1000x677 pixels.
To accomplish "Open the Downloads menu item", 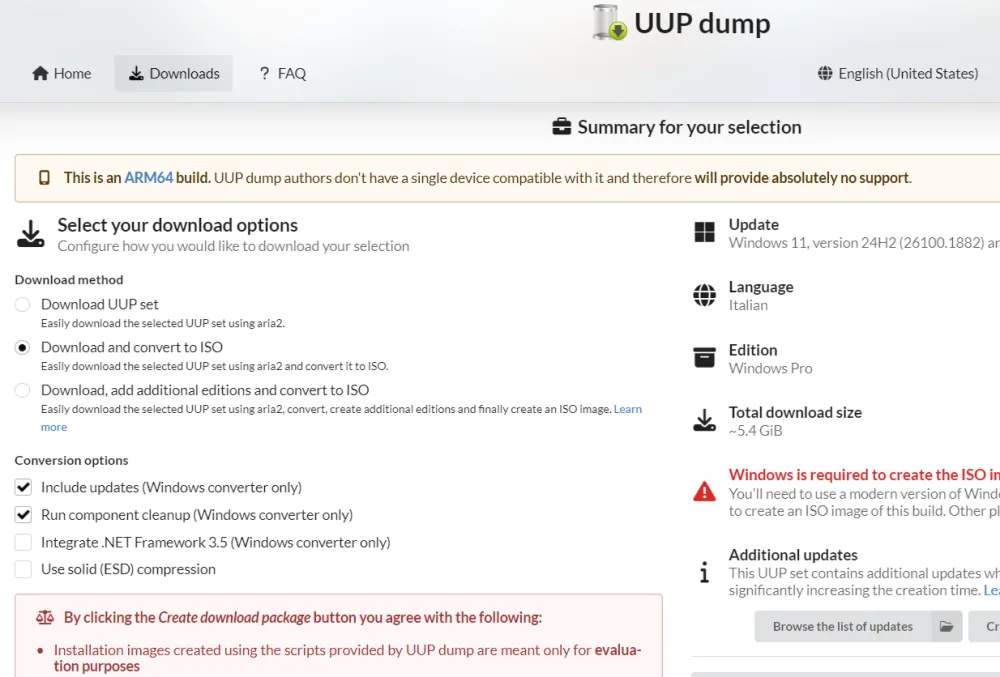I will pos(174,73).
